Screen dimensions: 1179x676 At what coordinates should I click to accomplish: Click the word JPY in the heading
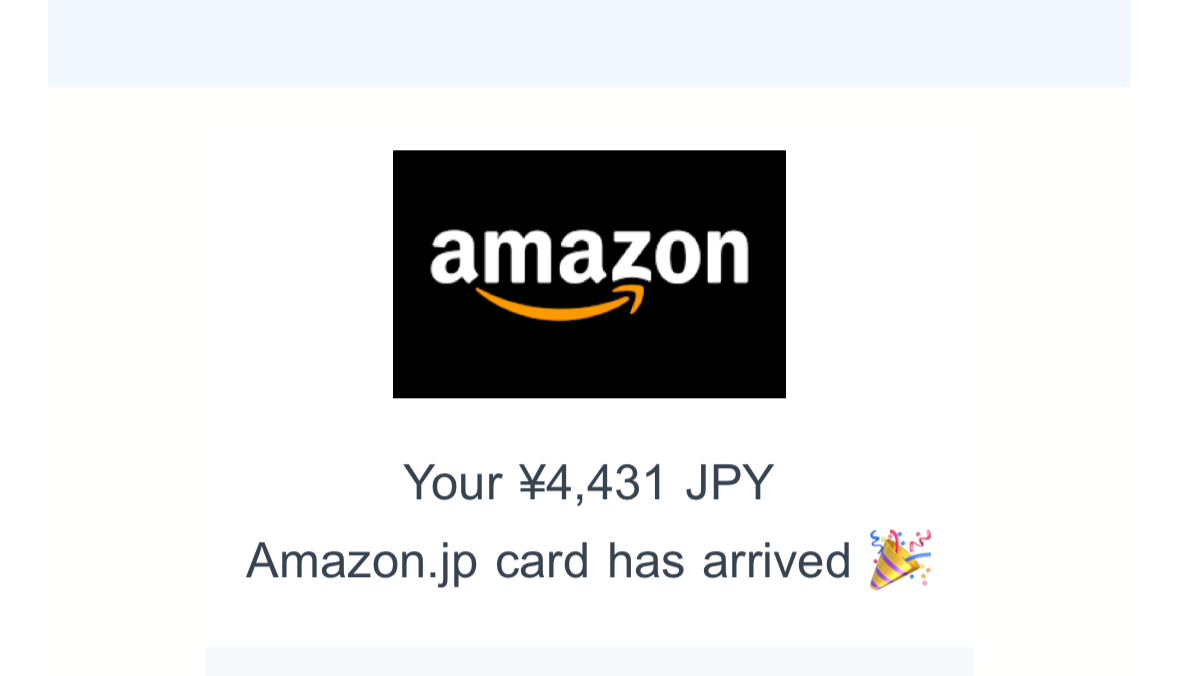[729, 482]
